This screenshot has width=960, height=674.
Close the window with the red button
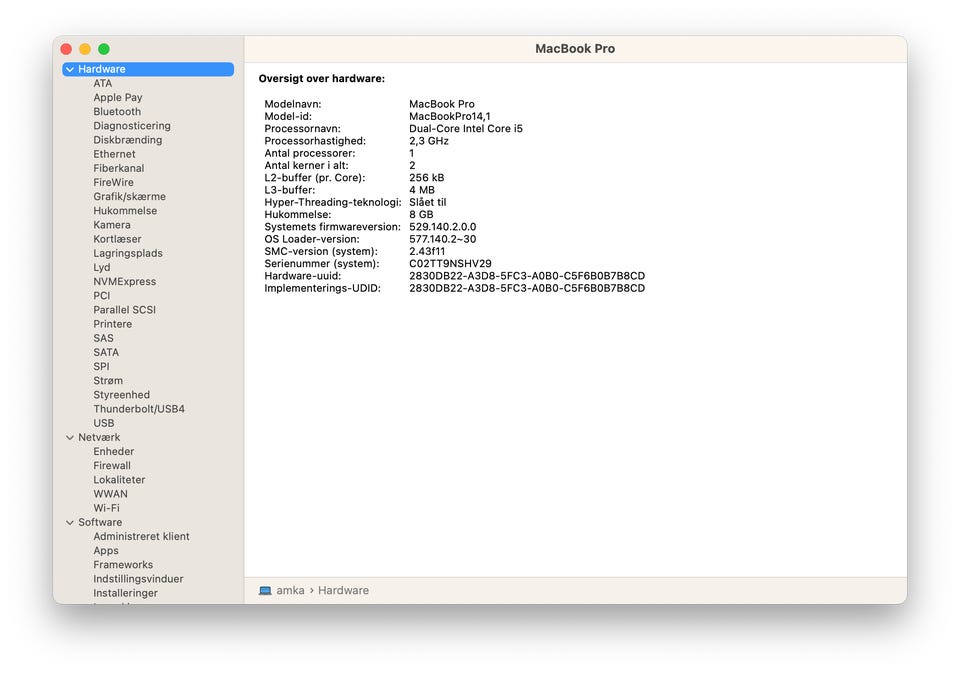[x=66, y=49]
